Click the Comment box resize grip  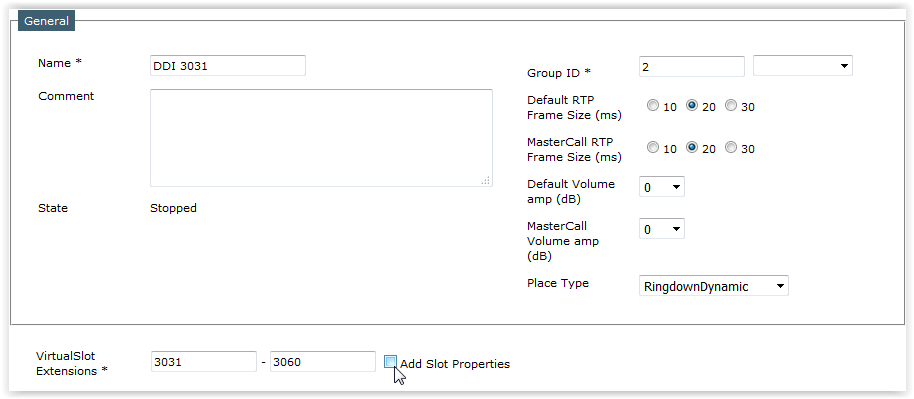click(x=486, y=181)
